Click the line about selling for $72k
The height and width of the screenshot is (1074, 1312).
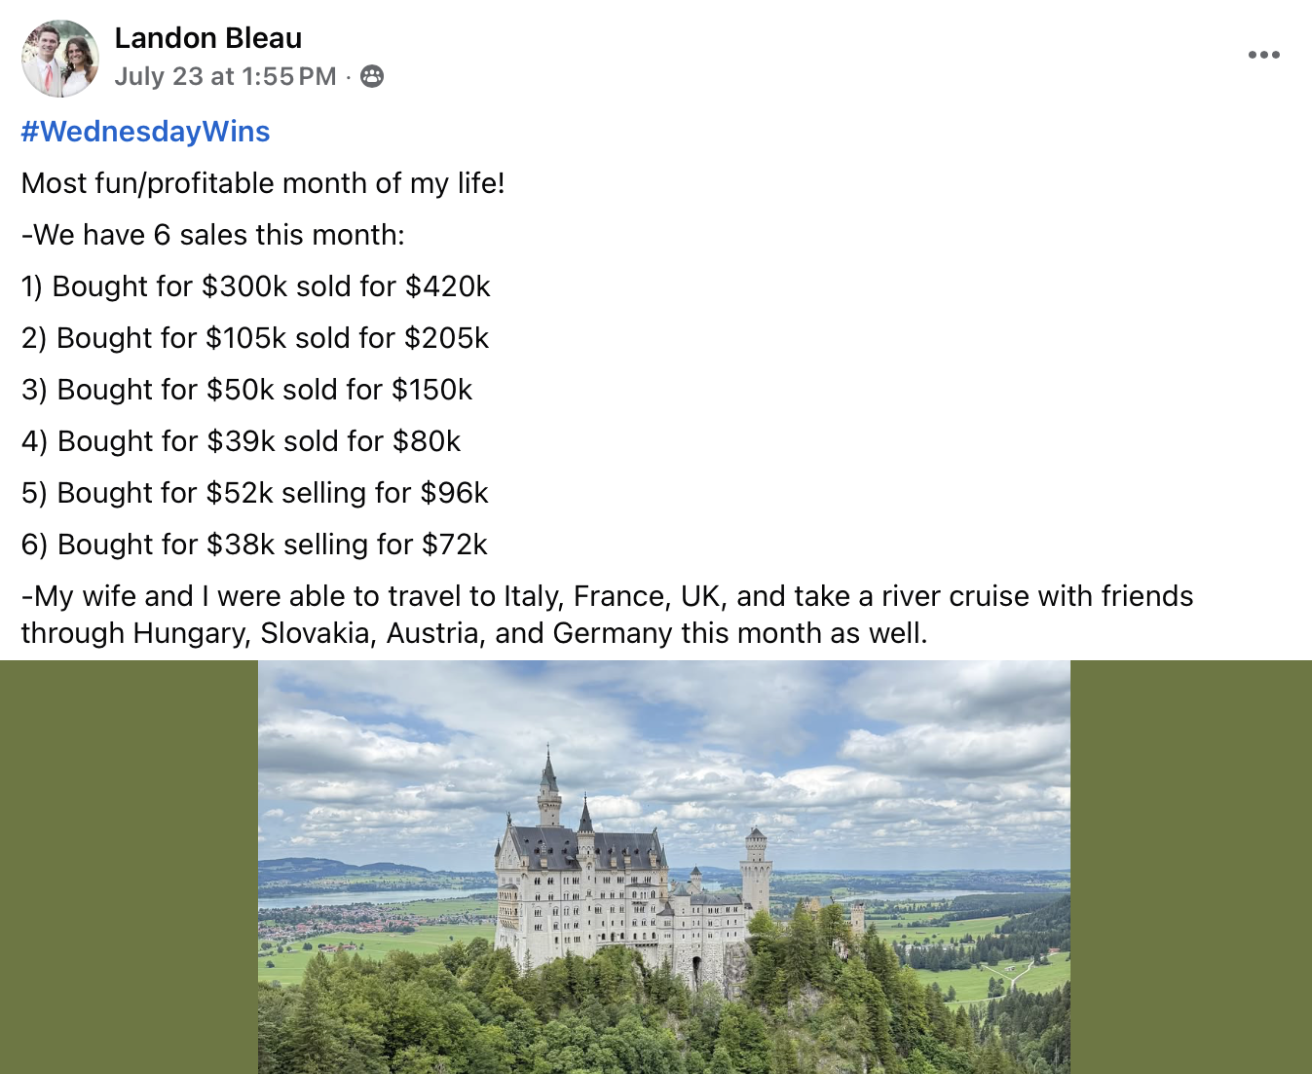click(x=254, y=545)
